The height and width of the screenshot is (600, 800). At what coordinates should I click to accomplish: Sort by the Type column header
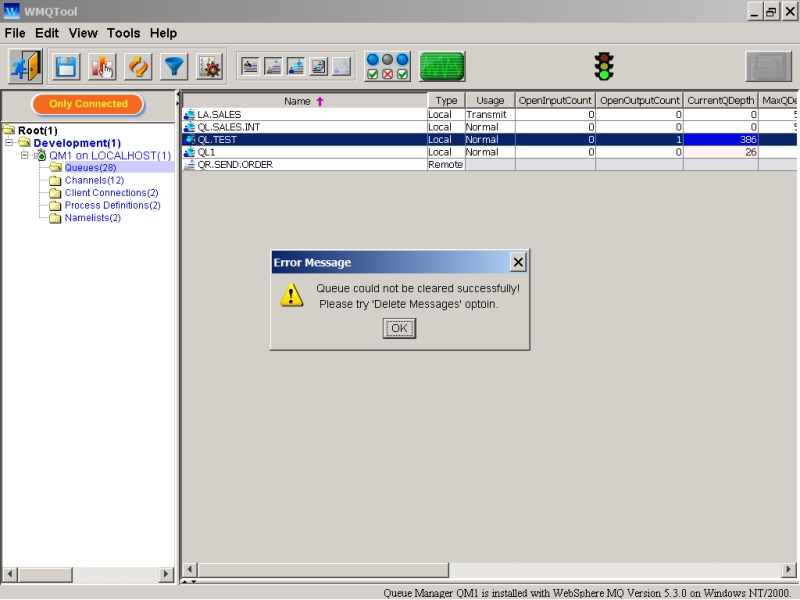446,101
